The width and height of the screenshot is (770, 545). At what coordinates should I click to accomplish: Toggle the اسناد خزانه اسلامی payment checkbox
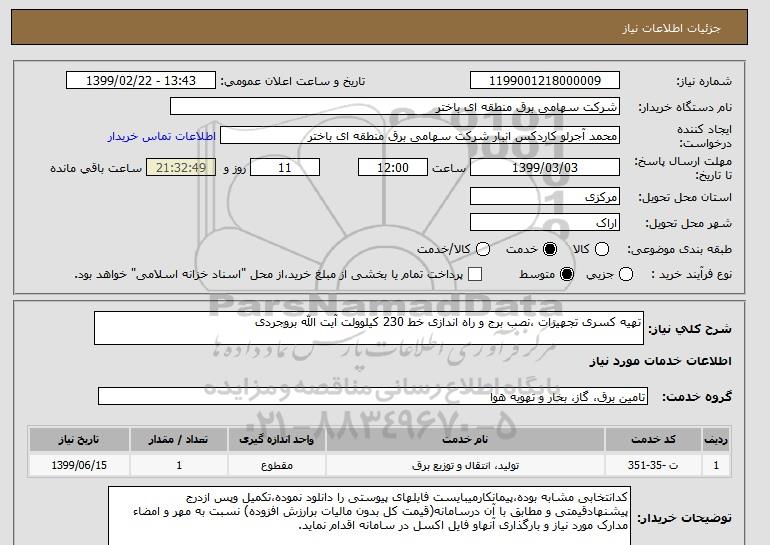pos(475,274)
